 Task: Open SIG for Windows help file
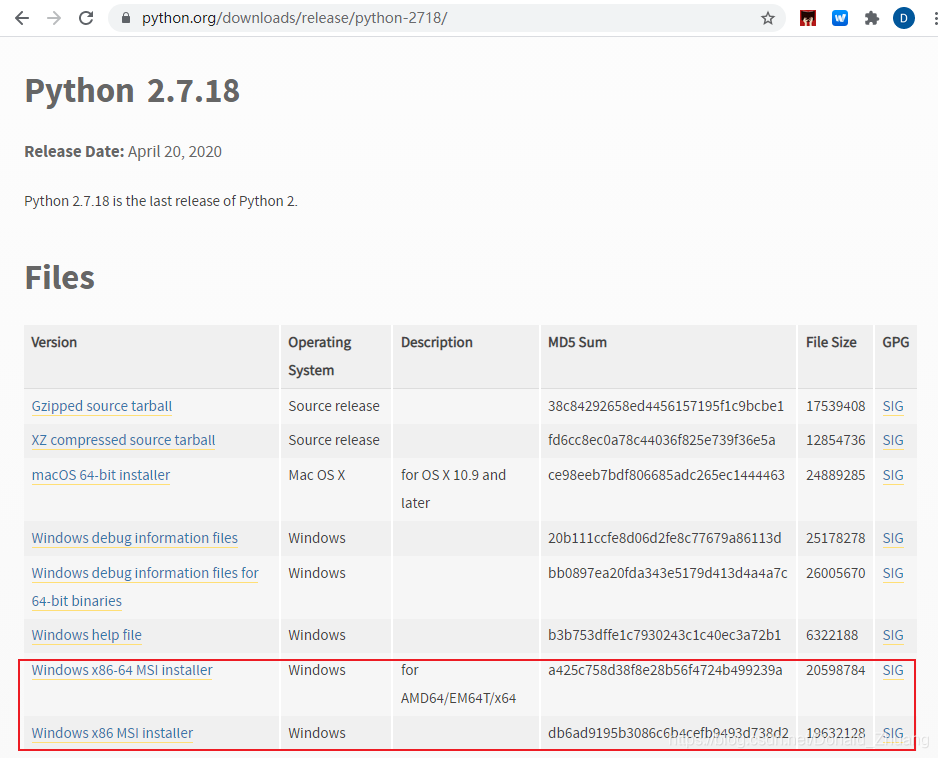click(893, 635)
